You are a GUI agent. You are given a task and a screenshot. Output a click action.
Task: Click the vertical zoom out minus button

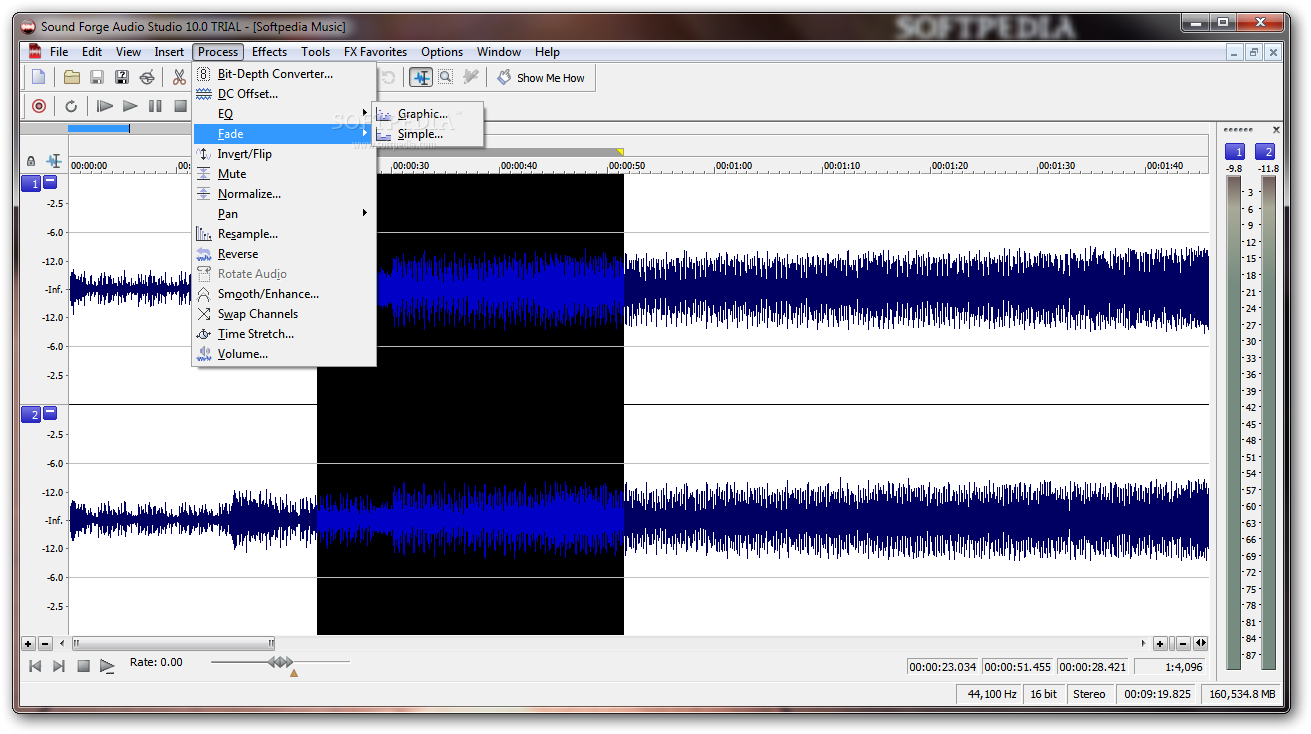pos(45,644)
